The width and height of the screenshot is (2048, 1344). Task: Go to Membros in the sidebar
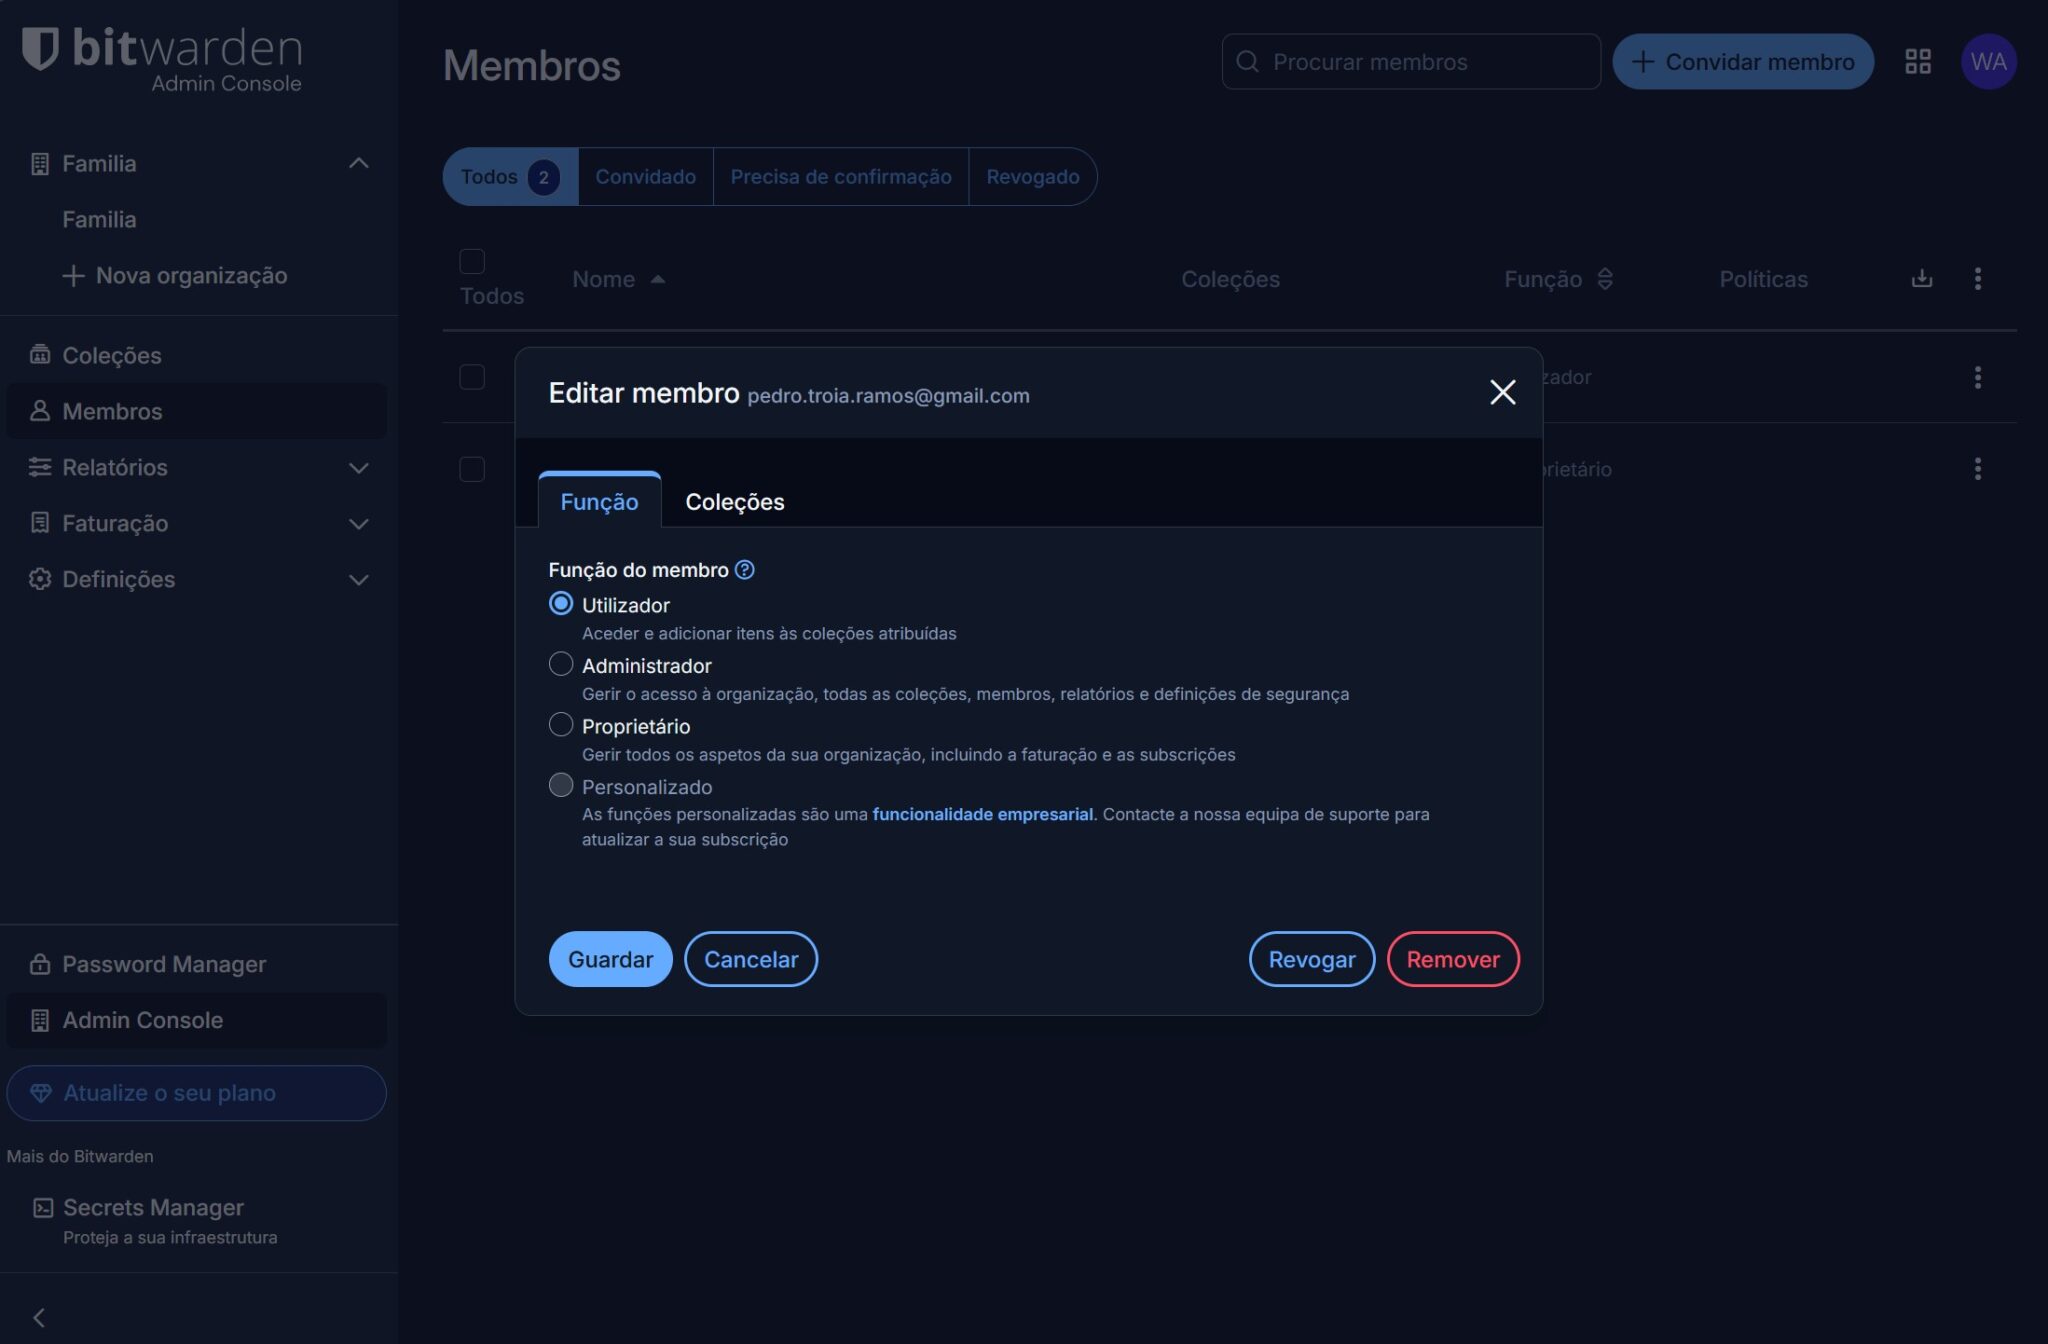point(196,411)
